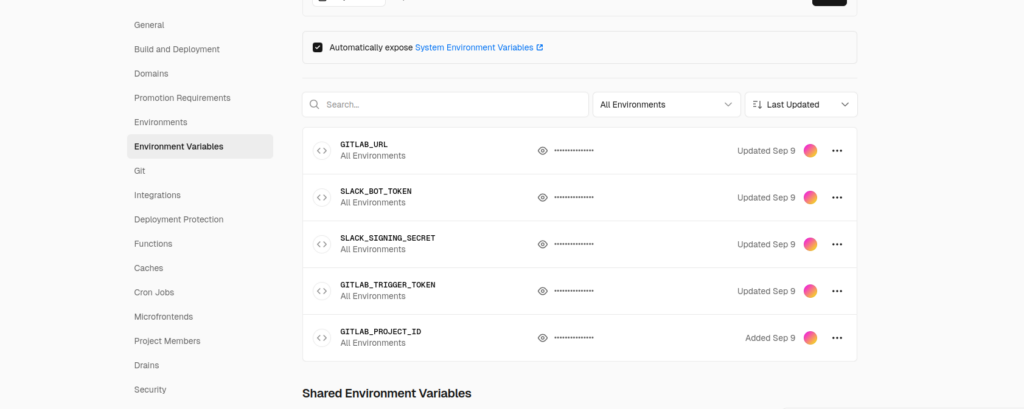The image size is (1024, 409).
Task: Show the SLACK_SIGNING_SECRET hidden value
Action: coord(543,244)
